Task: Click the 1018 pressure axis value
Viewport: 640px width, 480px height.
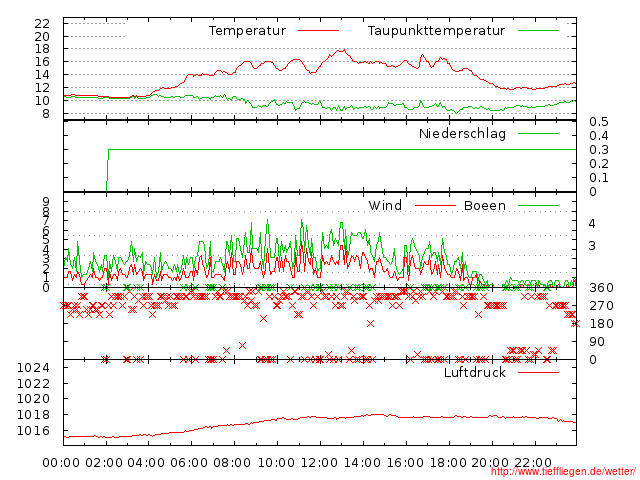Action: click(33, 415)
